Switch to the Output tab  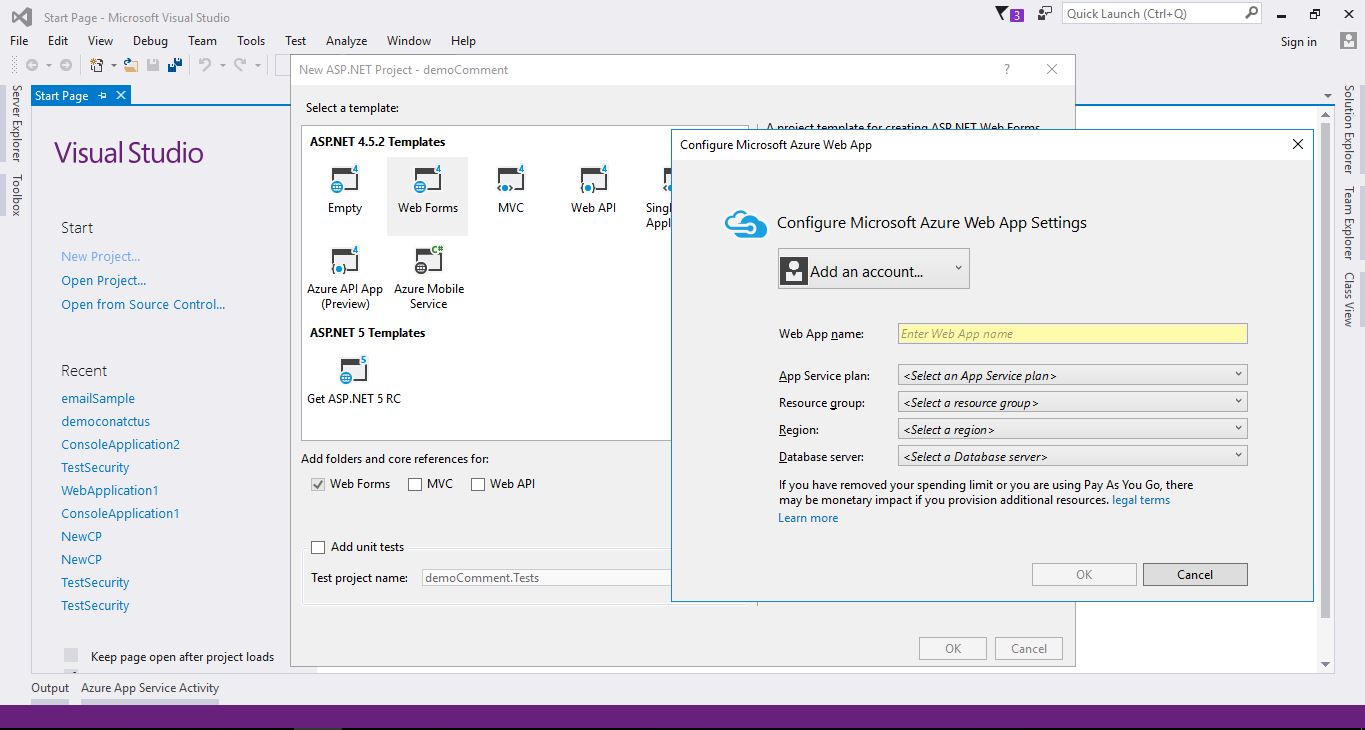pos(50,688)
